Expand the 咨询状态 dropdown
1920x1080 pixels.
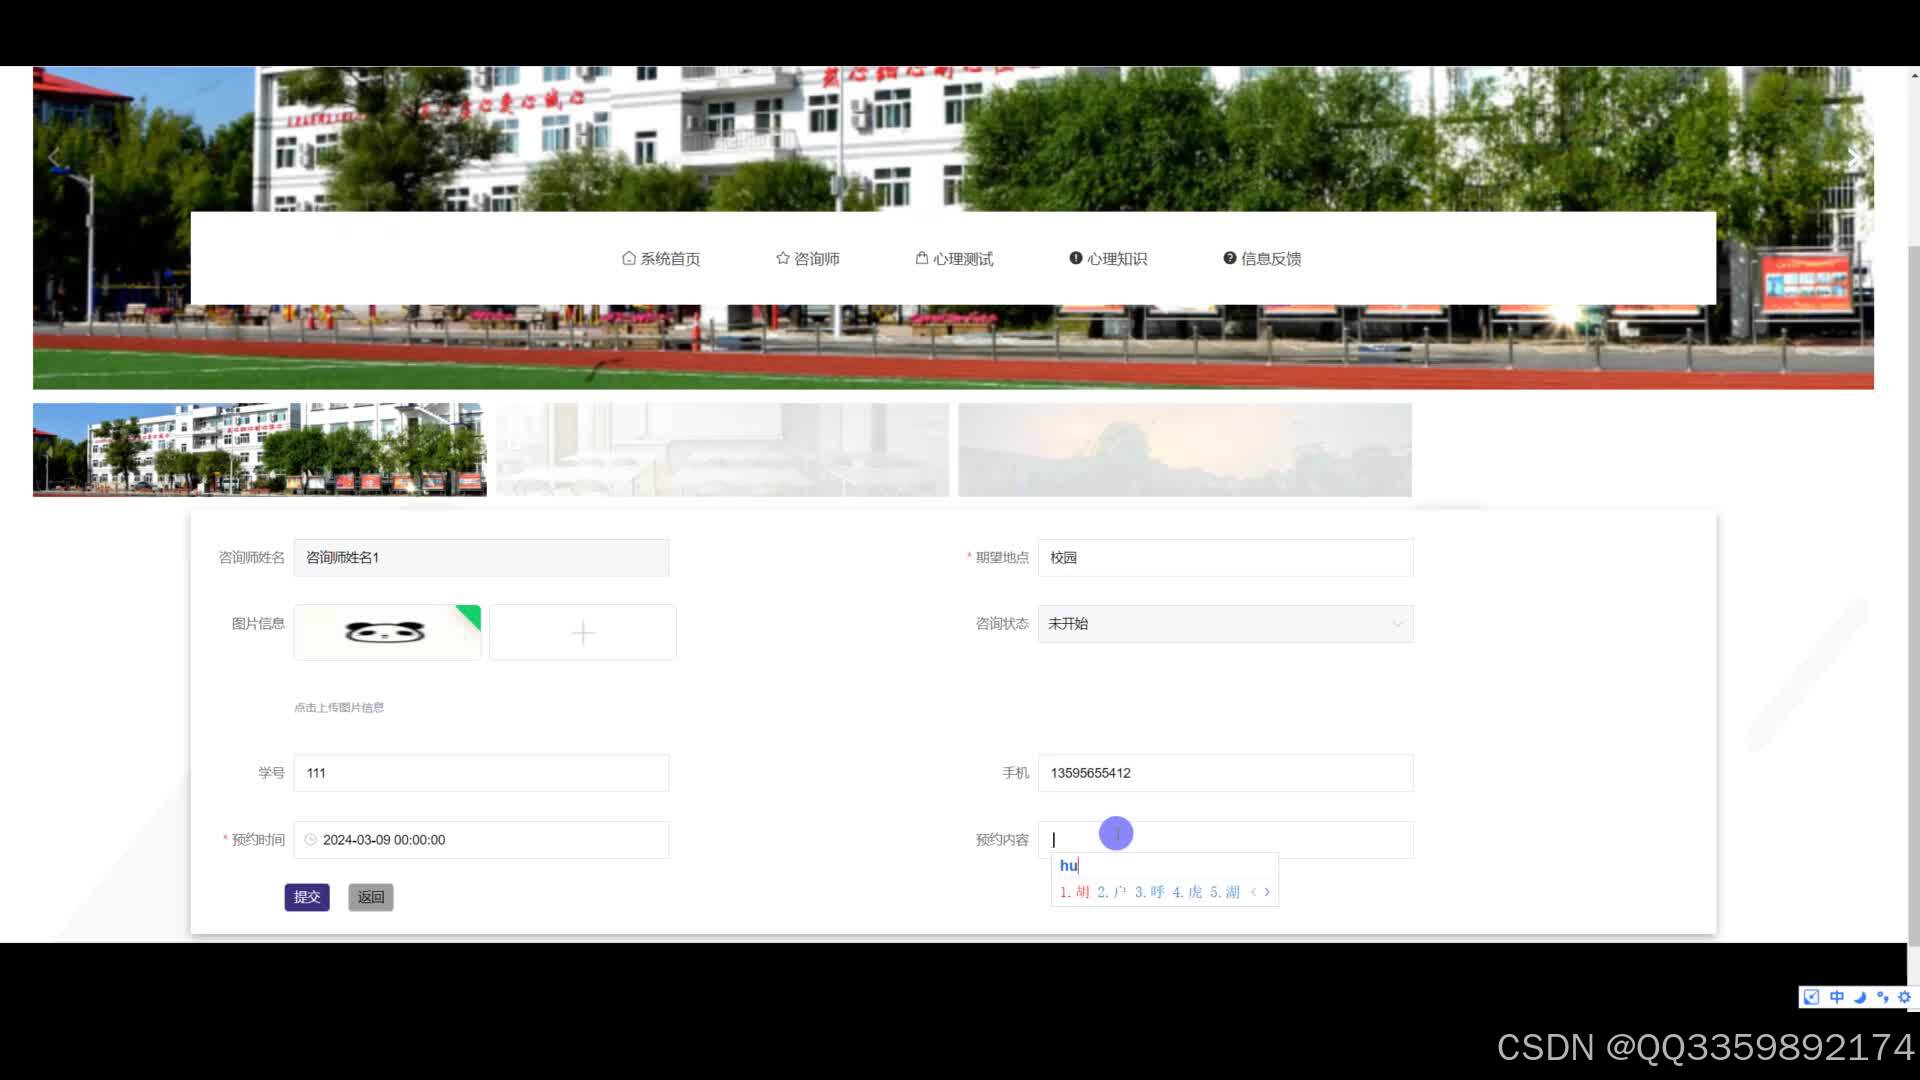tap(1225, 624)
